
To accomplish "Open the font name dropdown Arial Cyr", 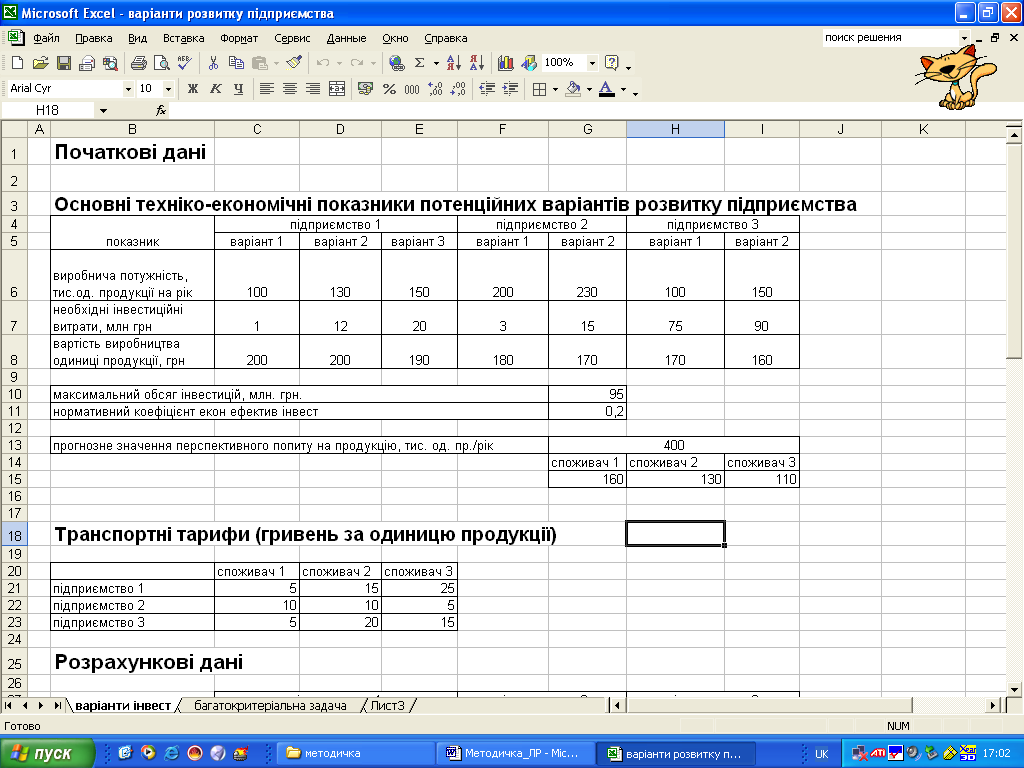I will tap(128, 89).
